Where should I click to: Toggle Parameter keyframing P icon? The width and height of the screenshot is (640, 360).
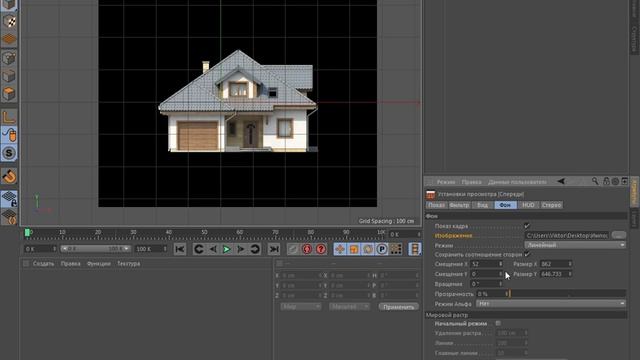[382, 249]
